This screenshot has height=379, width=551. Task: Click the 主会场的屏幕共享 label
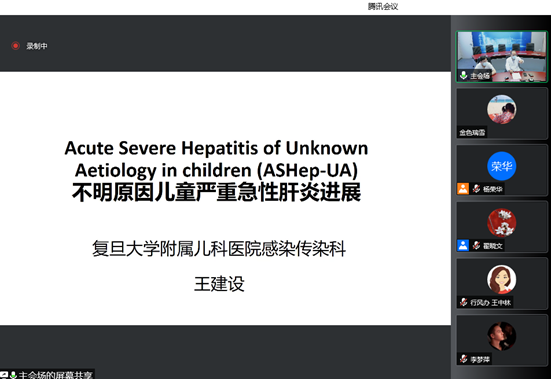pos(55,375)
